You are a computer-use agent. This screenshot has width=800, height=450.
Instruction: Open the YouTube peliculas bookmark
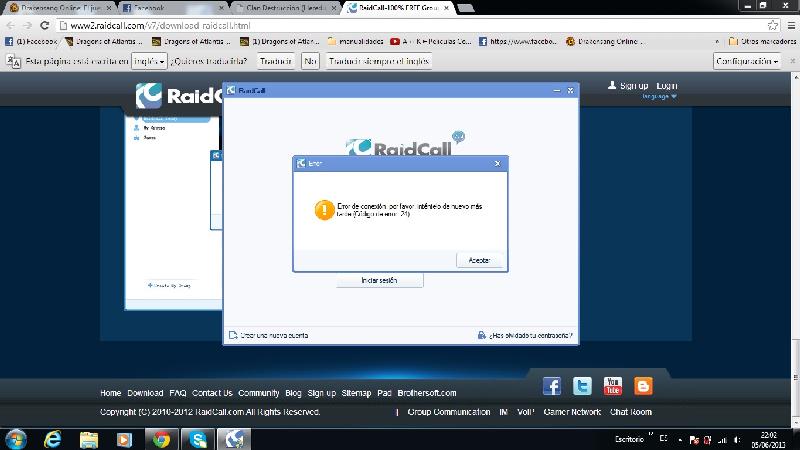pos(431,41)
